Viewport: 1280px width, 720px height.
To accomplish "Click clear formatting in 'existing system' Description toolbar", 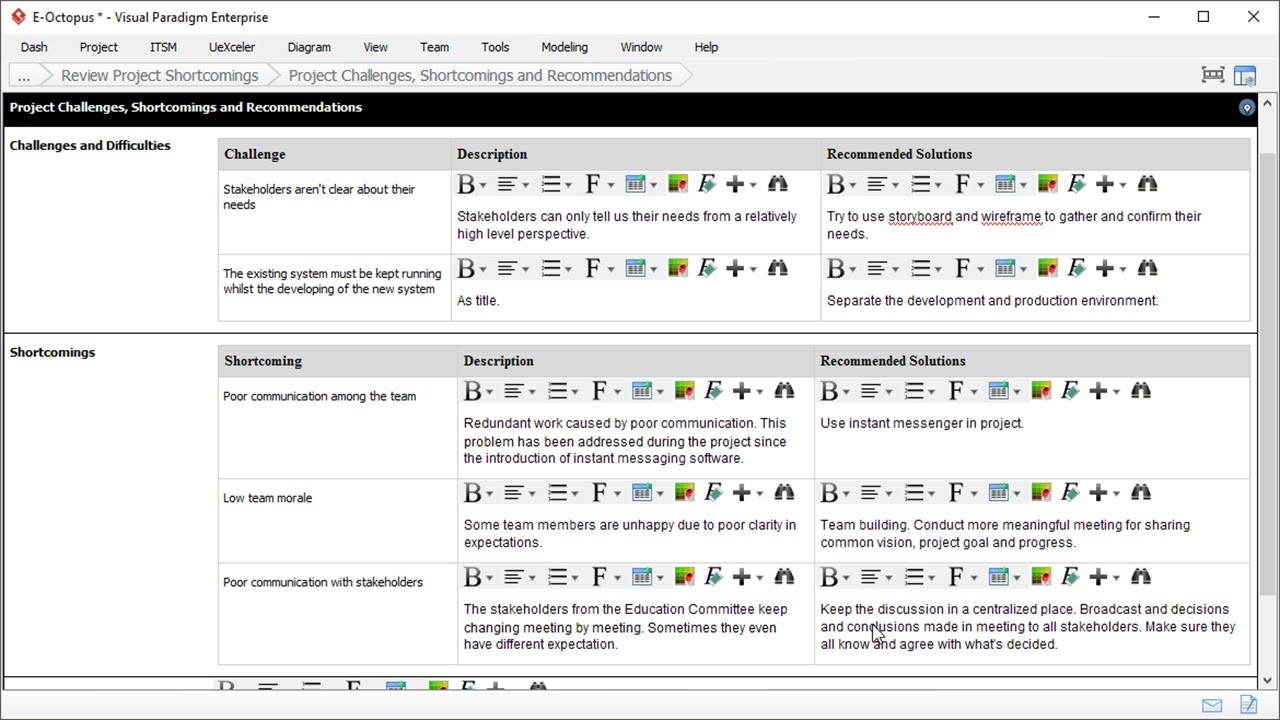I will (707, 268).
